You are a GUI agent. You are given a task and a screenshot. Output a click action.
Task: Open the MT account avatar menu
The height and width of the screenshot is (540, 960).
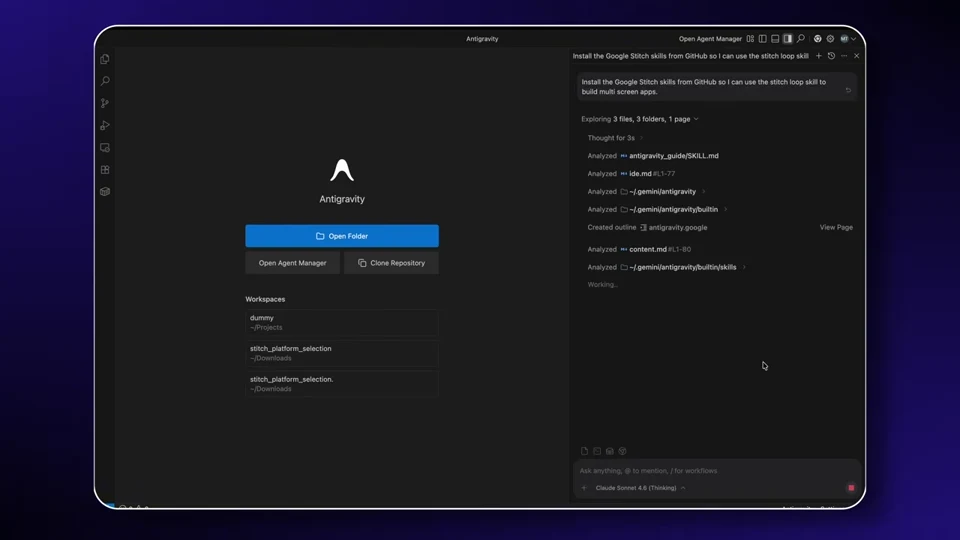click(x=847, y=39)
